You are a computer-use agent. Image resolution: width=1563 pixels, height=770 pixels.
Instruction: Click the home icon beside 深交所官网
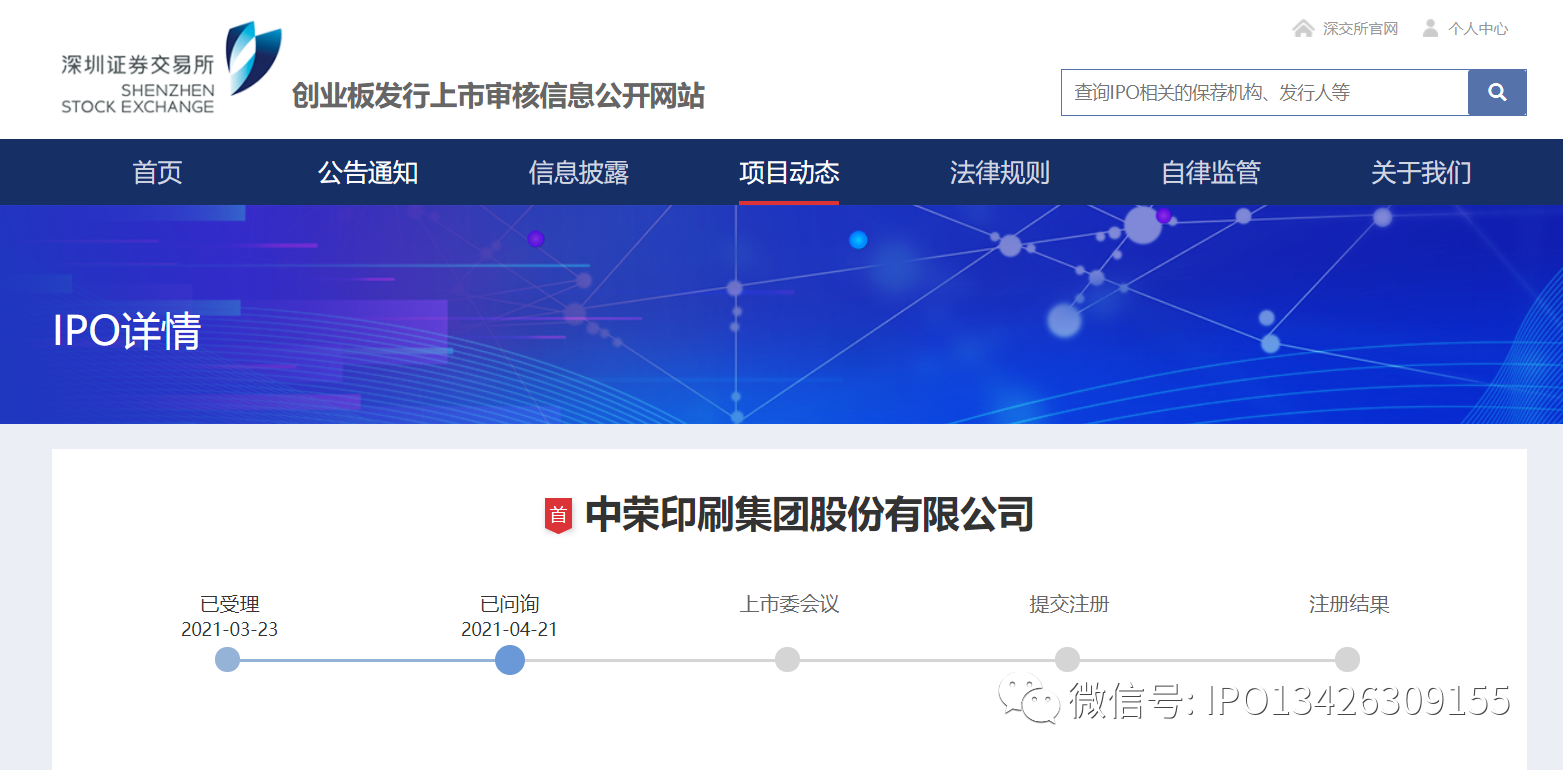1303,28
